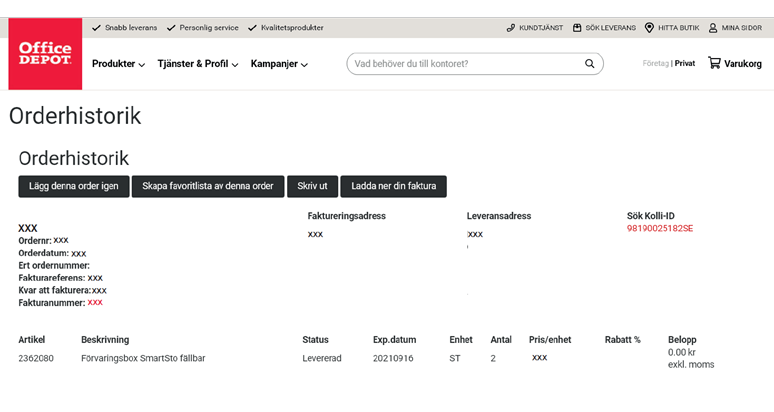Open Kolli-ID tracking link 98190025182SE

tap(660, 229)
